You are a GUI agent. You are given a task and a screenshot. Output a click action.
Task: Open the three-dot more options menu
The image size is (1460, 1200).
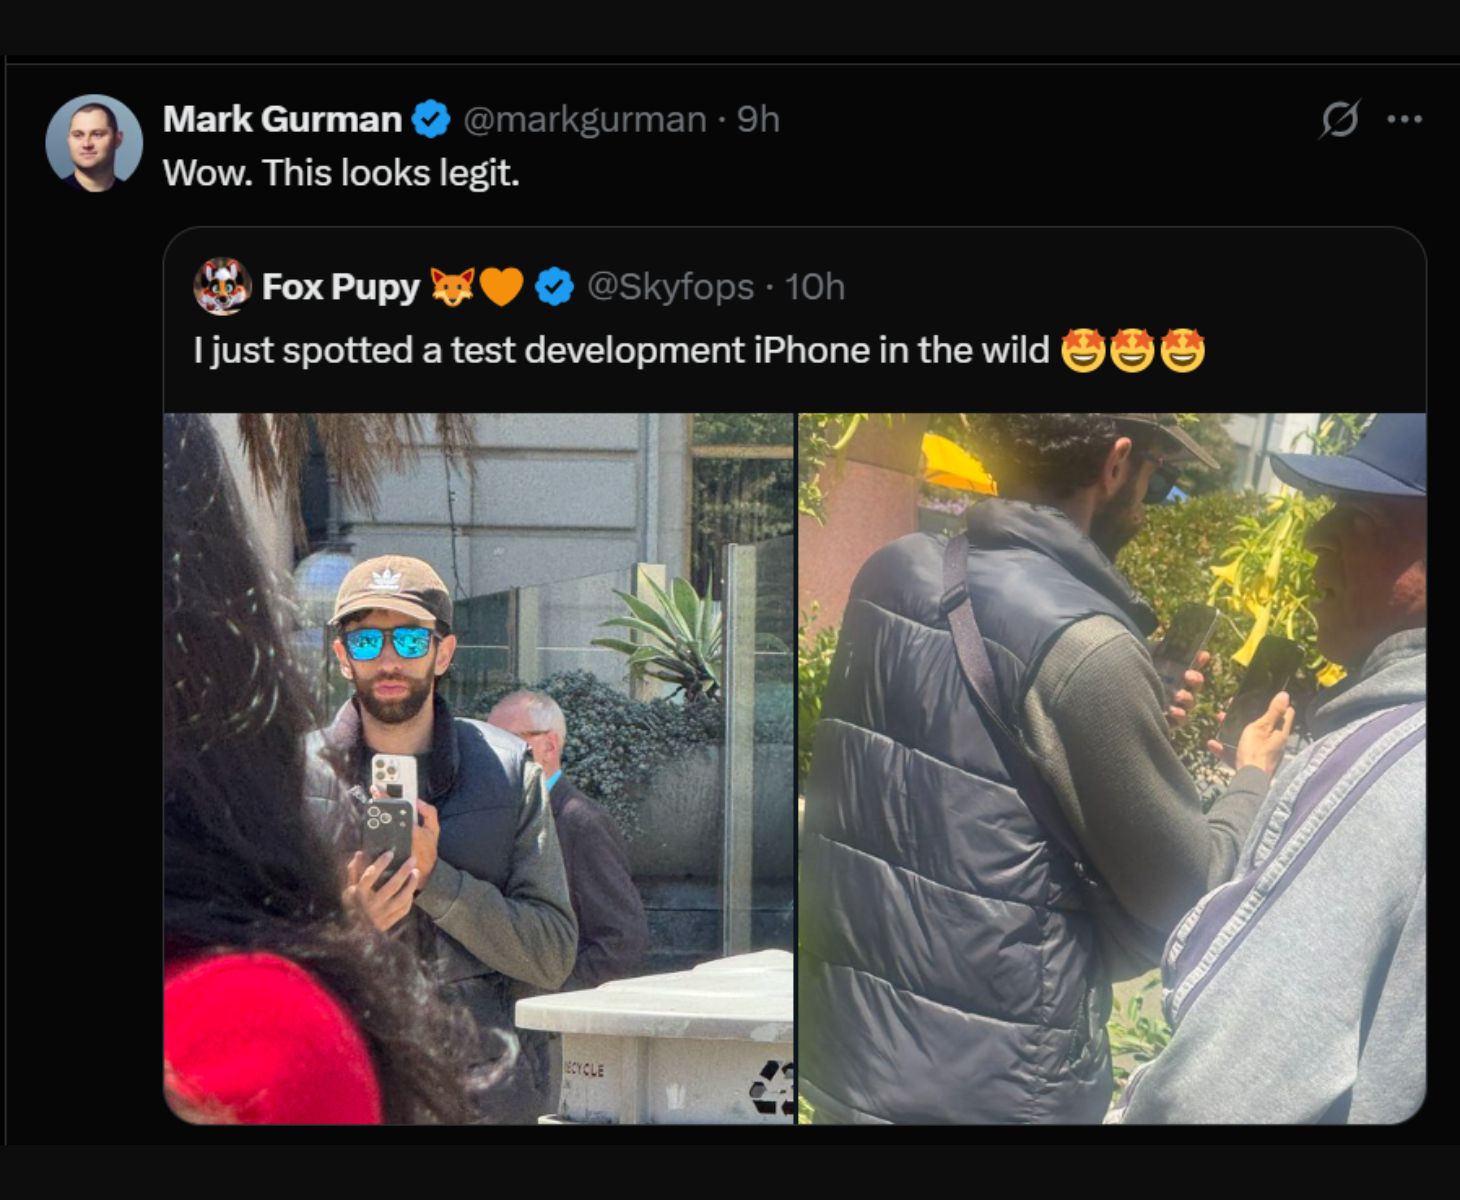1405,119
